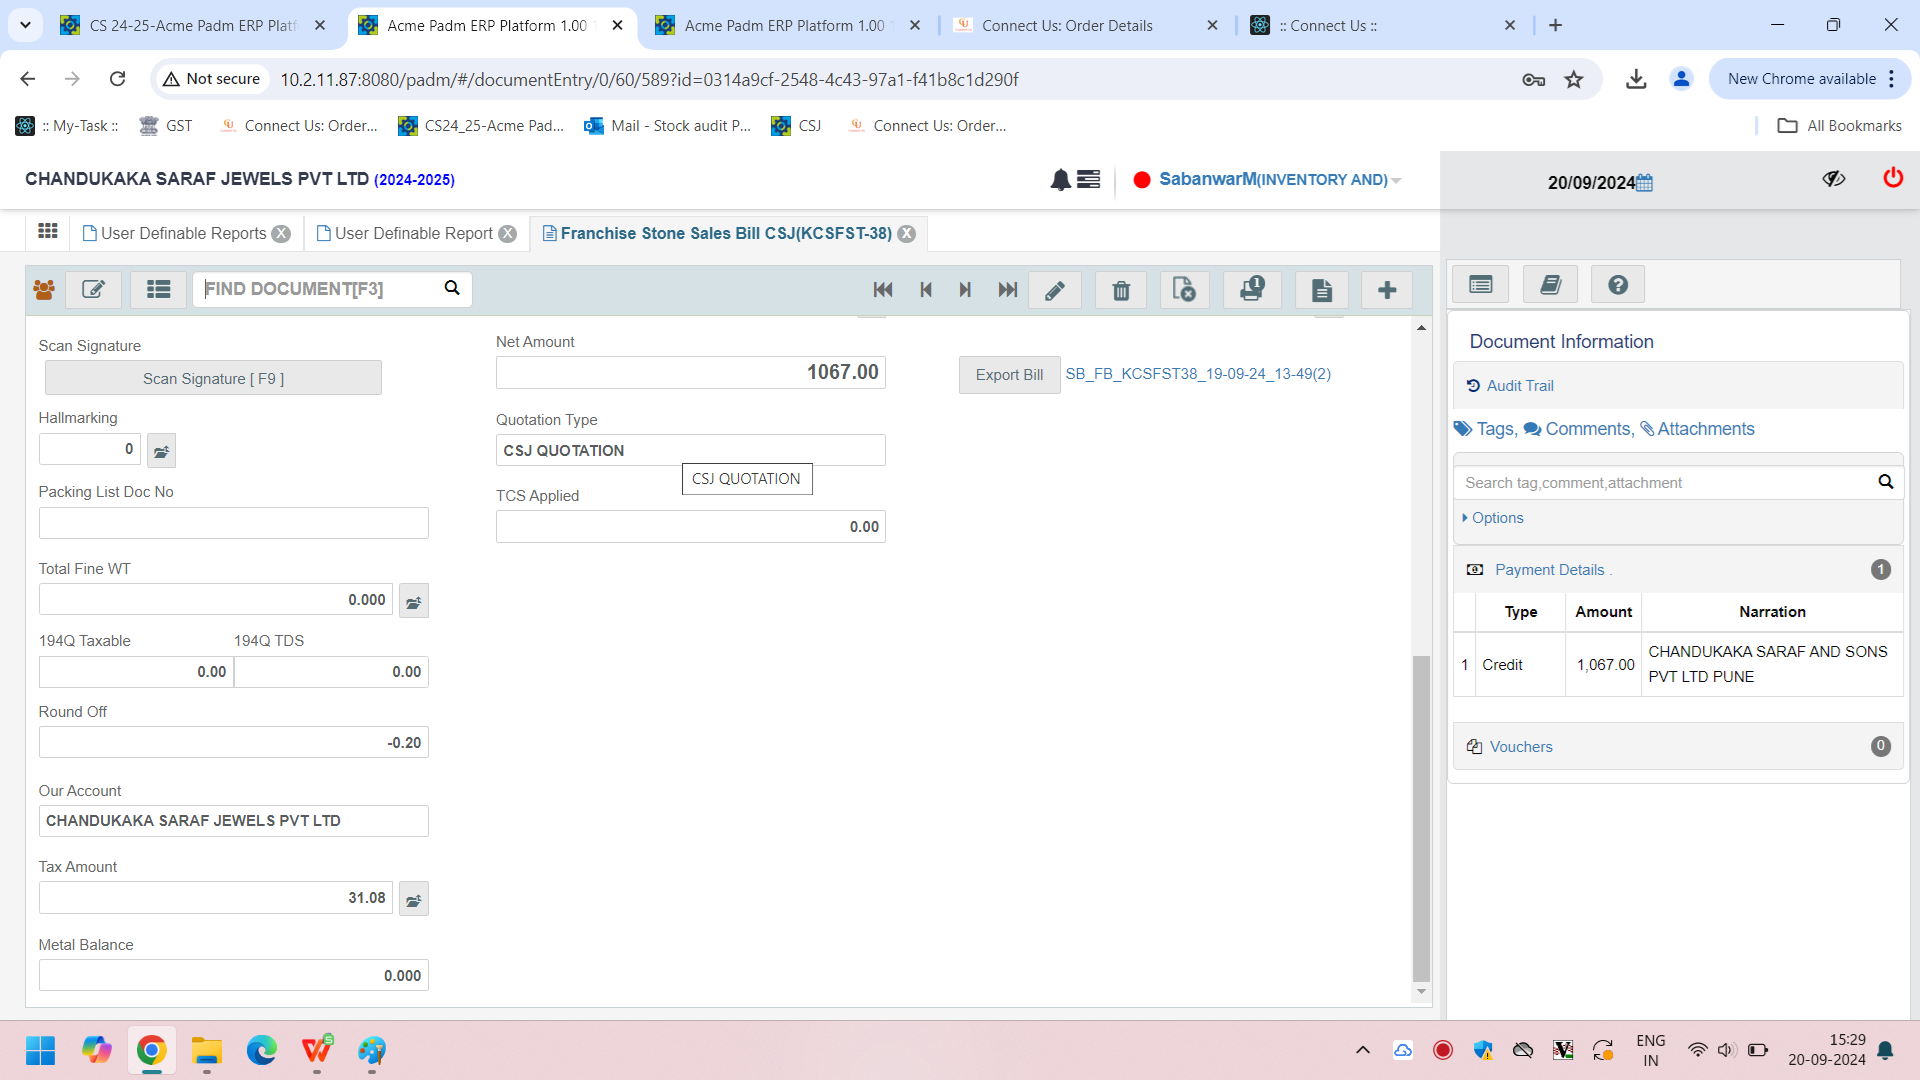The image size is (1920, 1080).
Task: Bookmark this page with star icon
Action: tap(1574, 79)
